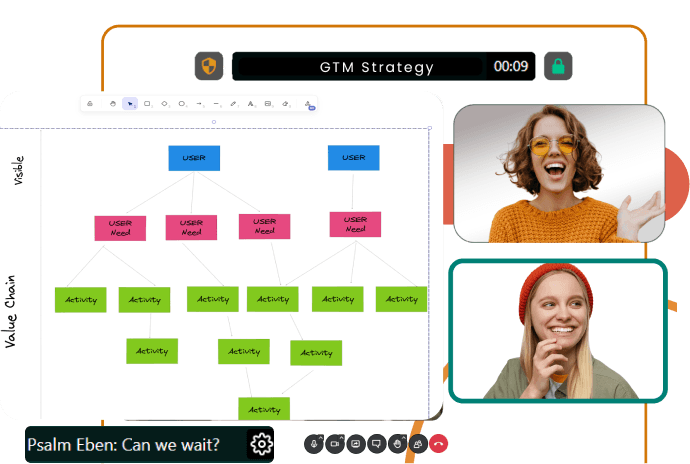Select the Diamond shape tool

[x=165, y=104]
